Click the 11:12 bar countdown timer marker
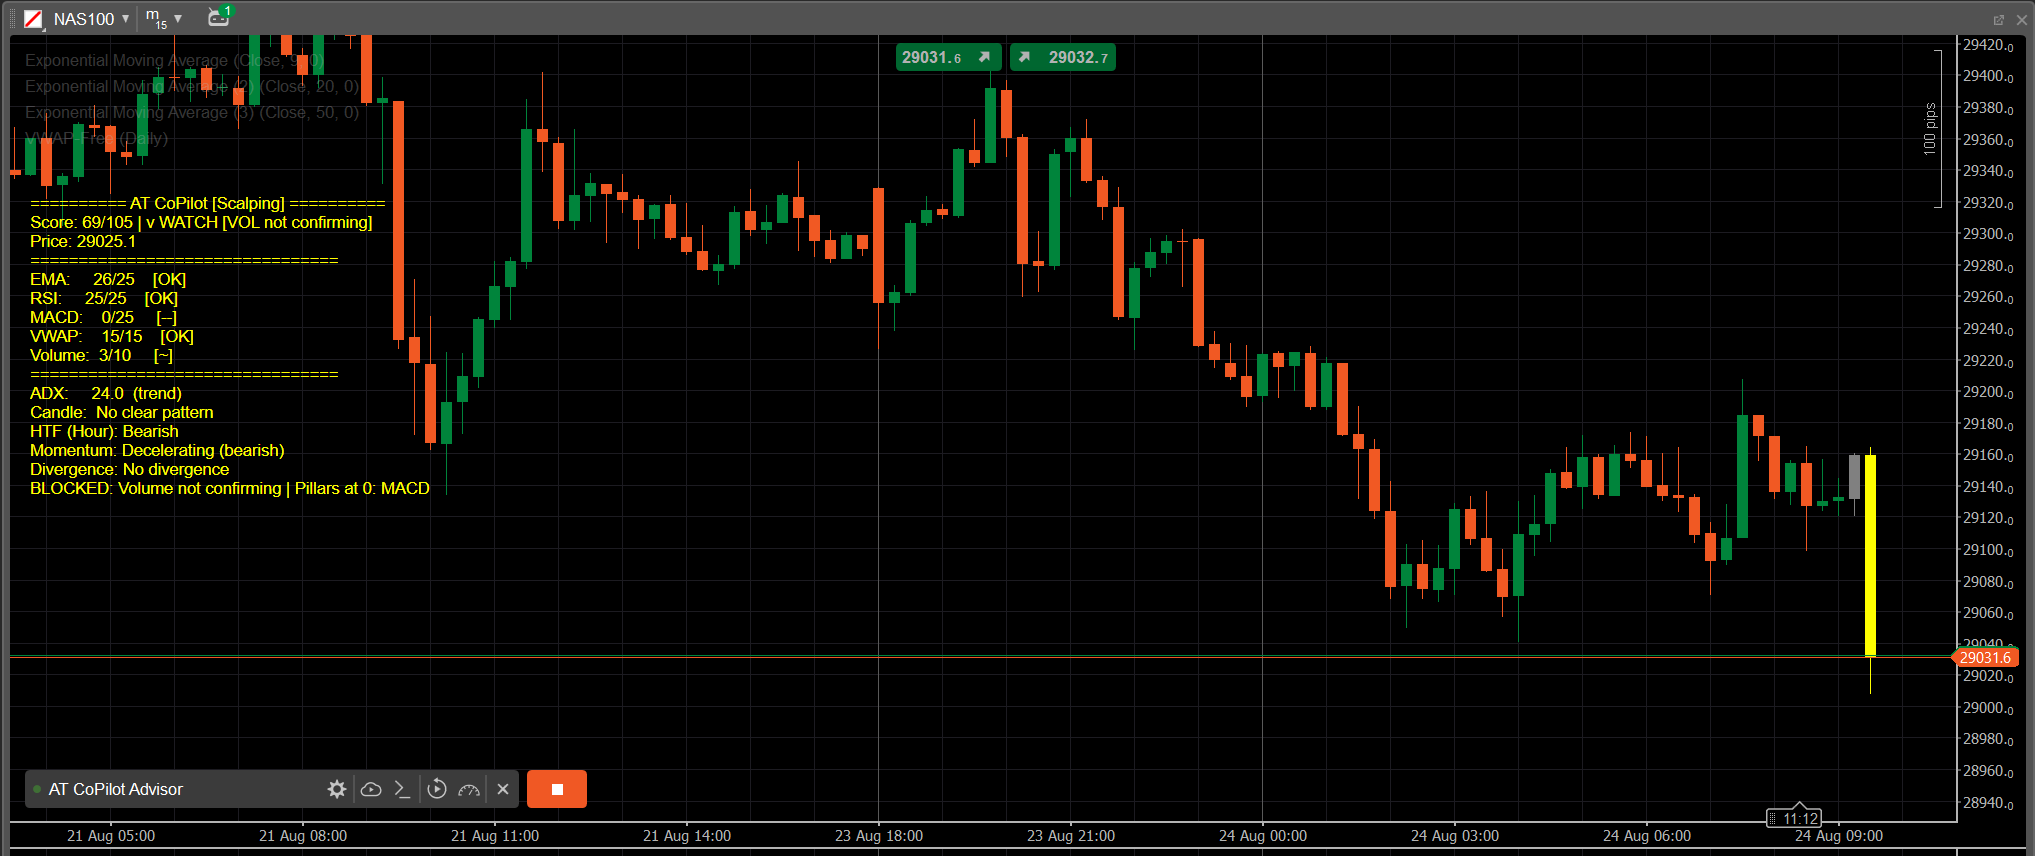2035x856 pixels. point(1794,818)
